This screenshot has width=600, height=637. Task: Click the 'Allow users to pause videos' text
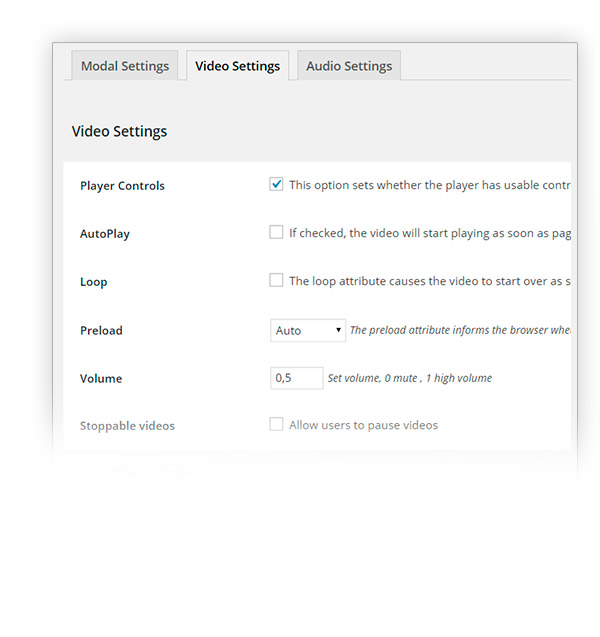pos(363,425)
